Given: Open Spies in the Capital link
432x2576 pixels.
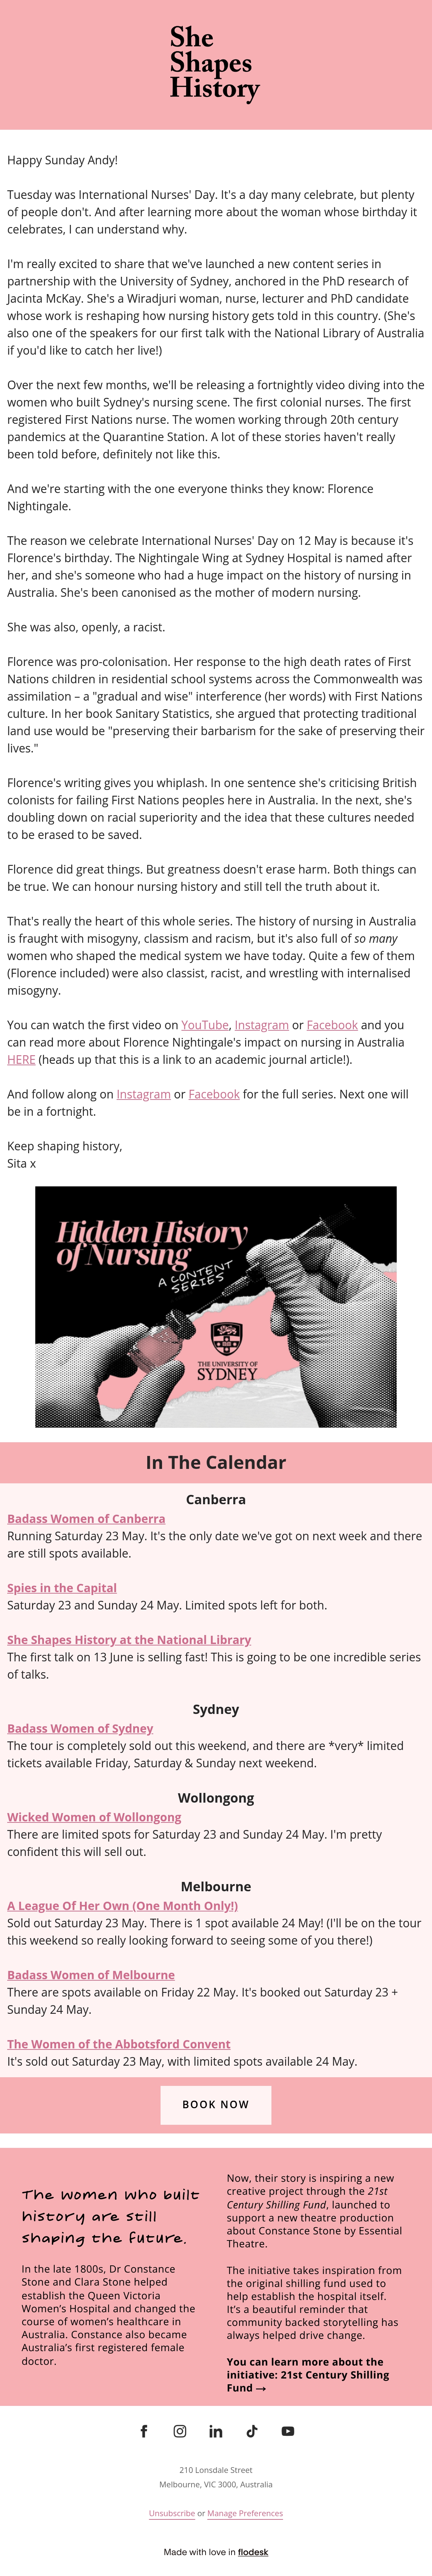Looking at the screenshot, I should [62, 1587].
